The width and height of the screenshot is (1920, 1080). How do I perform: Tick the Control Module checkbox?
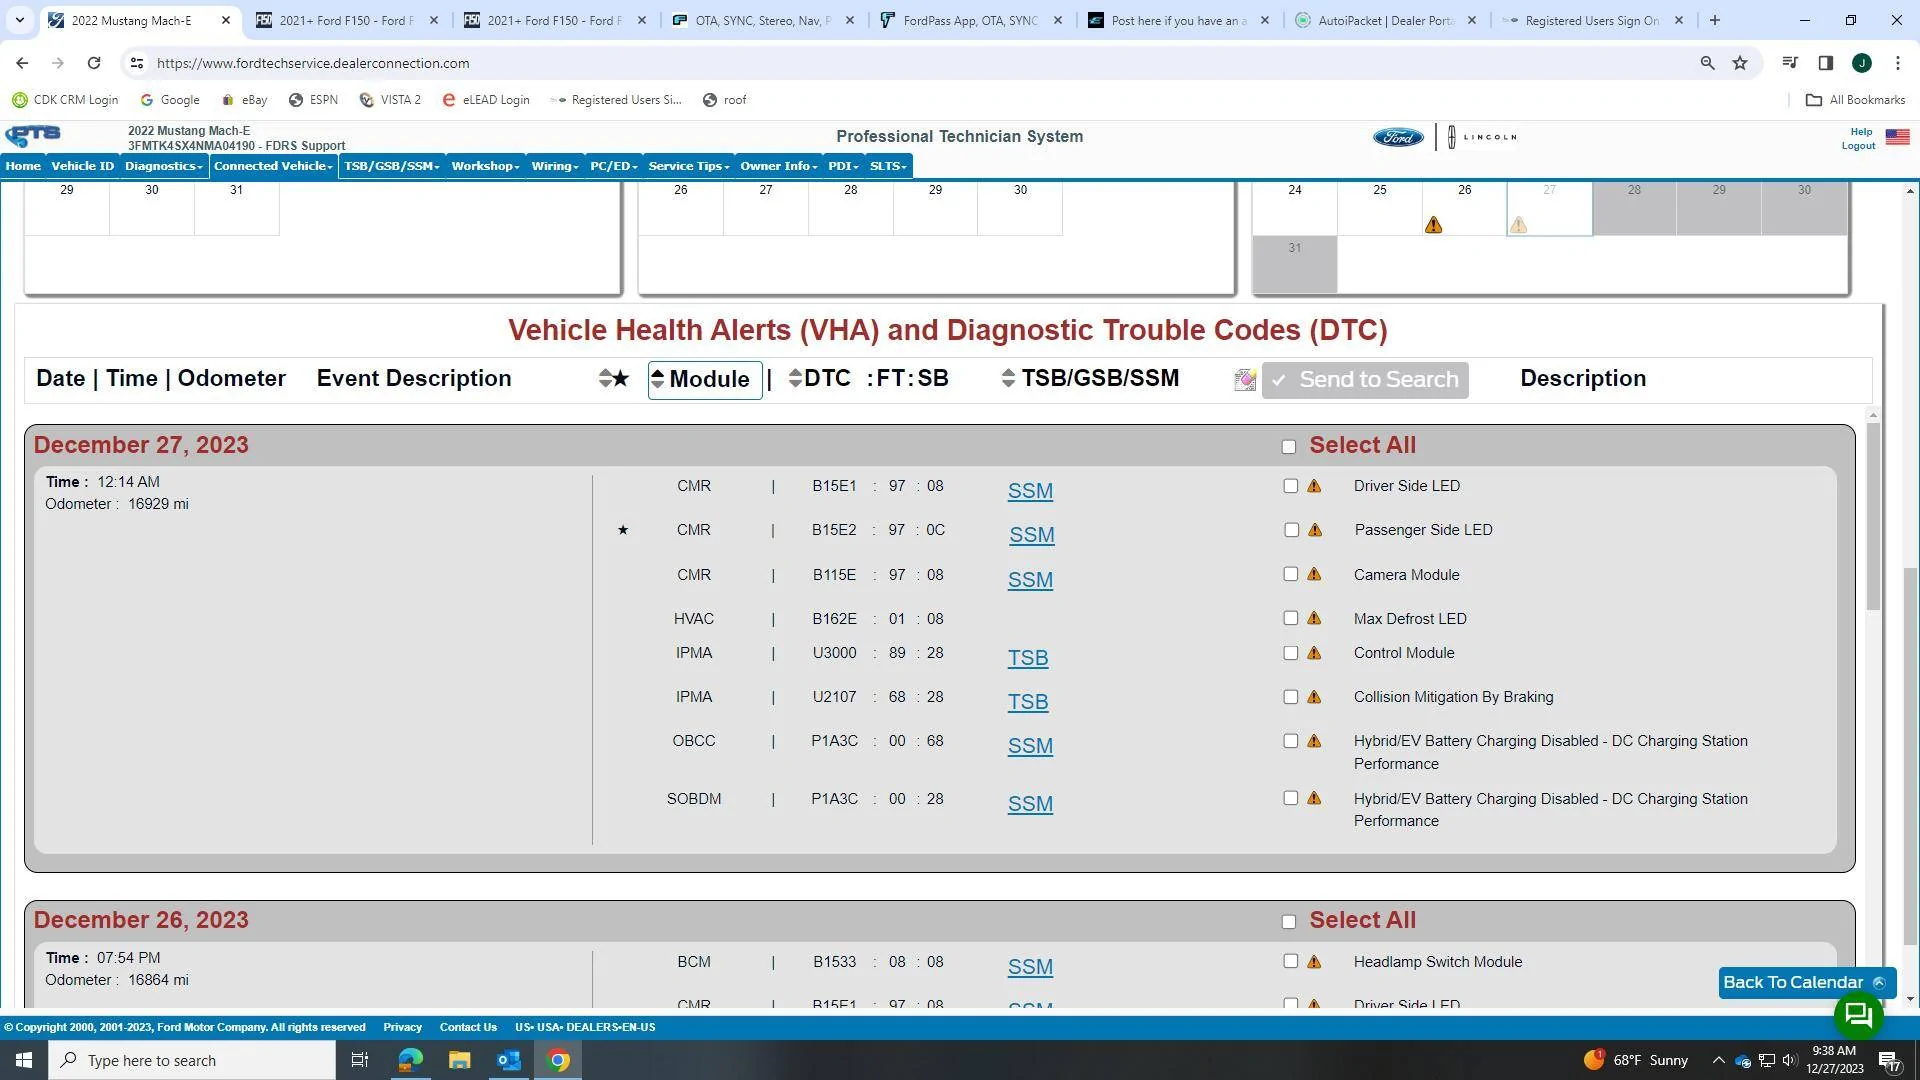click(1291, 653)
